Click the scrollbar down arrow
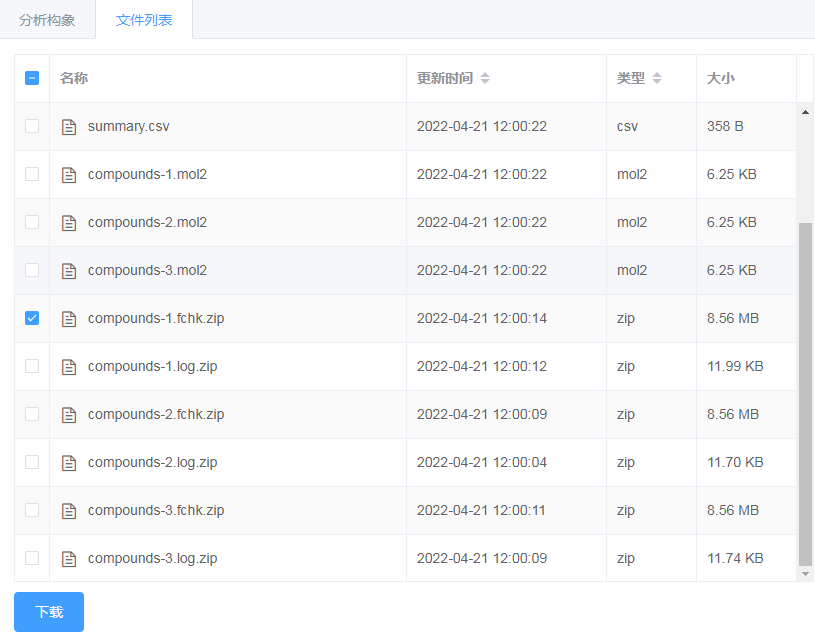Viewport: 815px width, 638px height. [x=805, y=574]
